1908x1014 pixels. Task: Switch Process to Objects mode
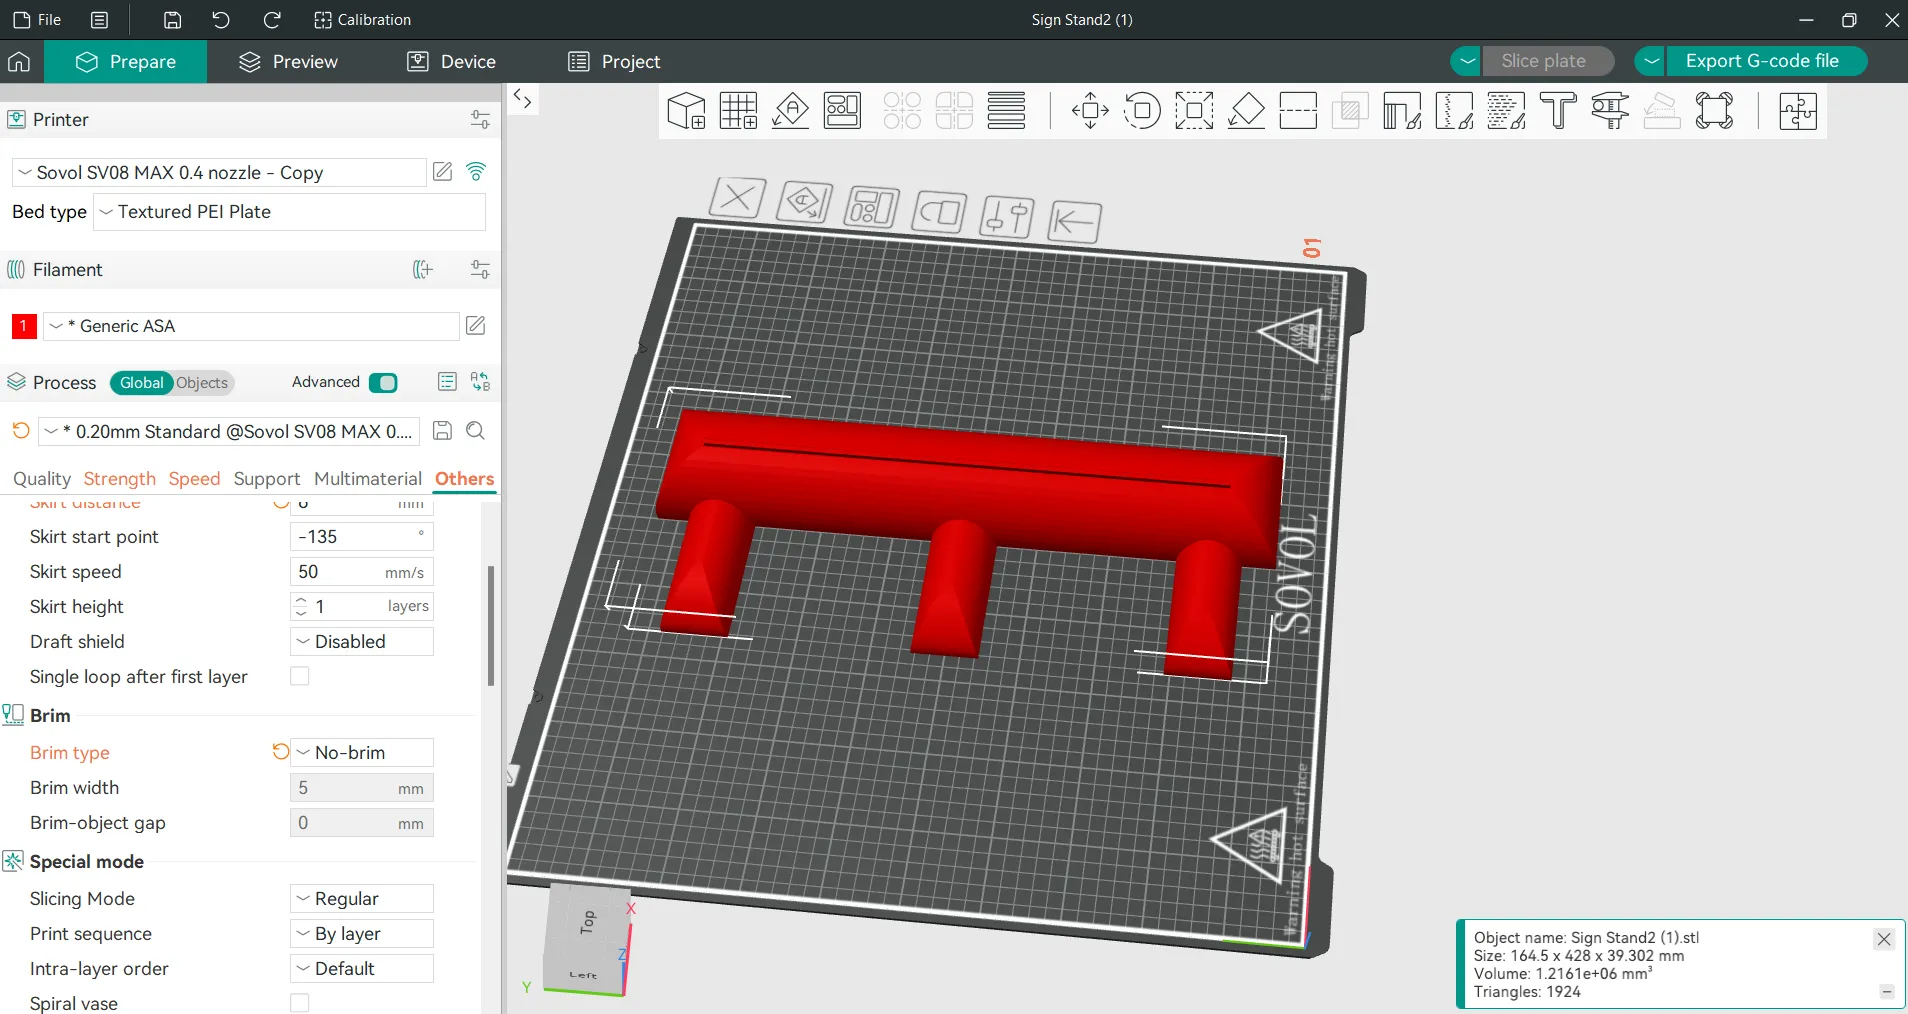tap(202, 383)
